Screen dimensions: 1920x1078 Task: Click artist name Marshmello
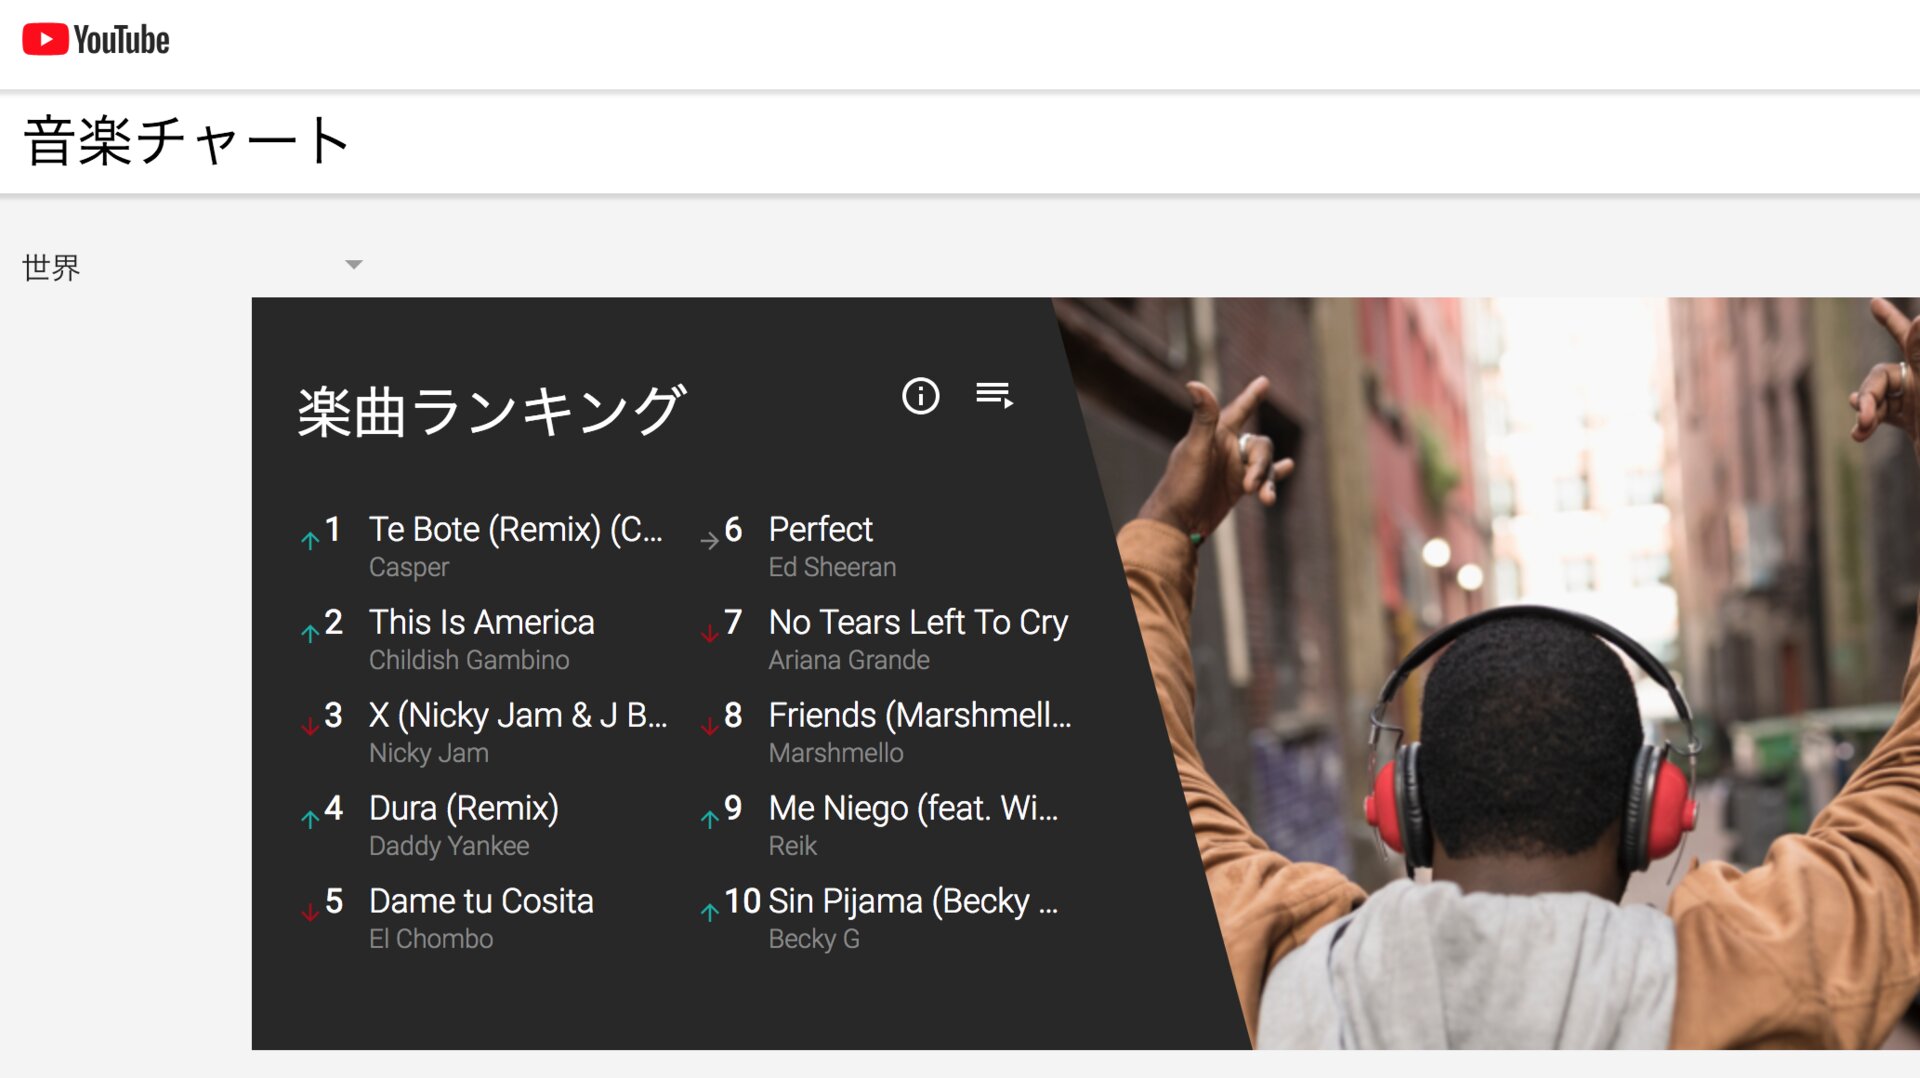tap(836, 753)
